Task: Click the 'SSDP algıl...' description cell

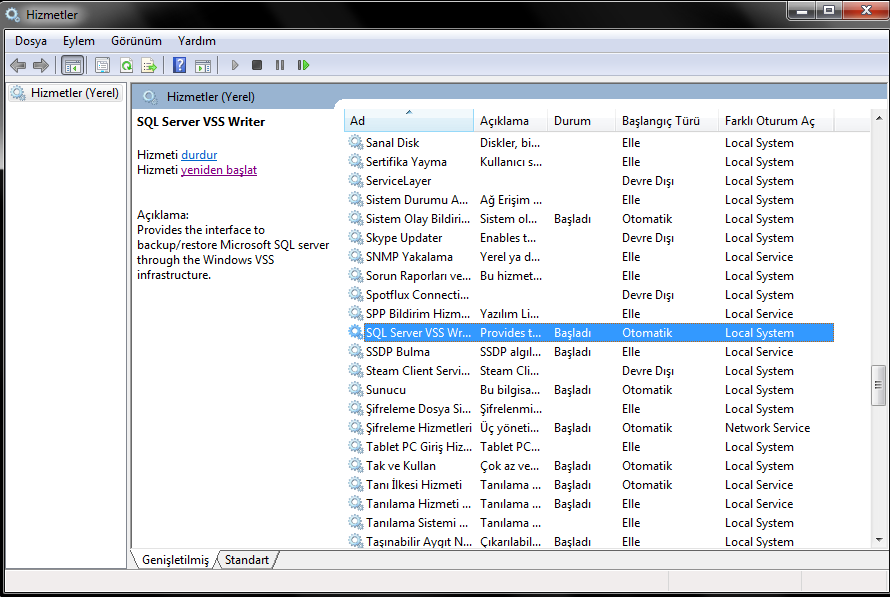Action: click(x=510, y=352)
